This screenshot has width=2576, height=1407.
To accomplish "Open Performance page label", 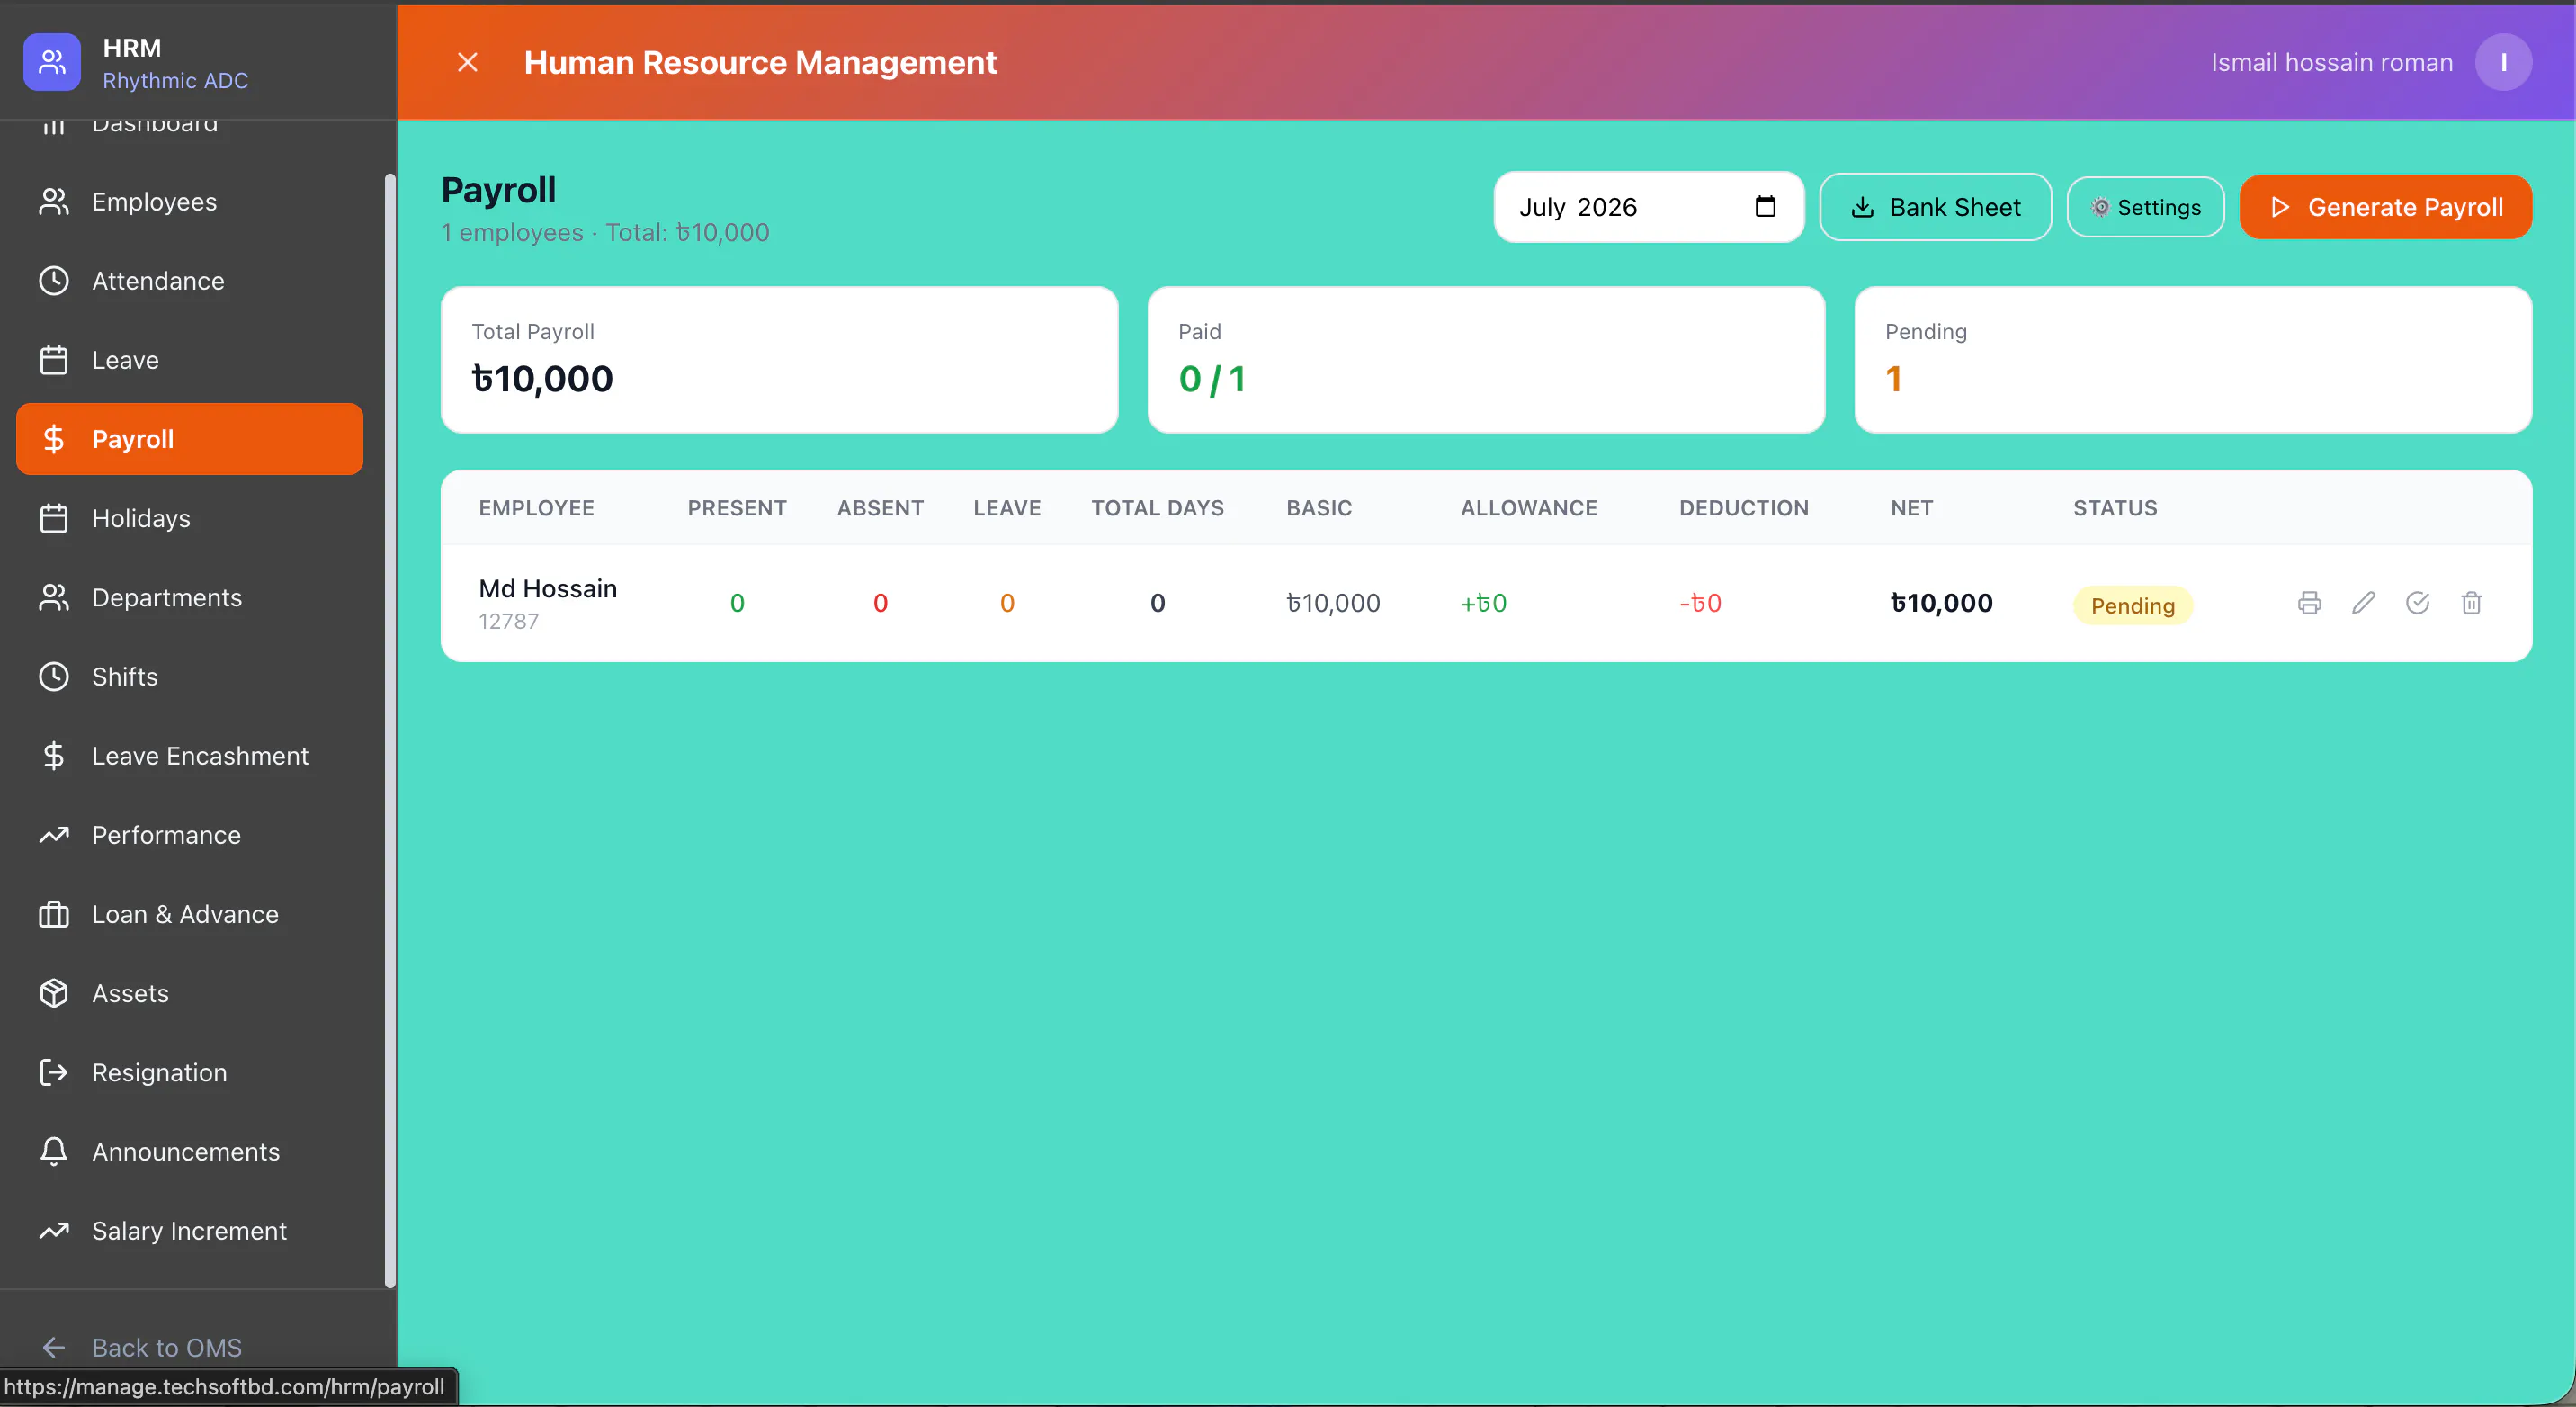I will point(166,834).
